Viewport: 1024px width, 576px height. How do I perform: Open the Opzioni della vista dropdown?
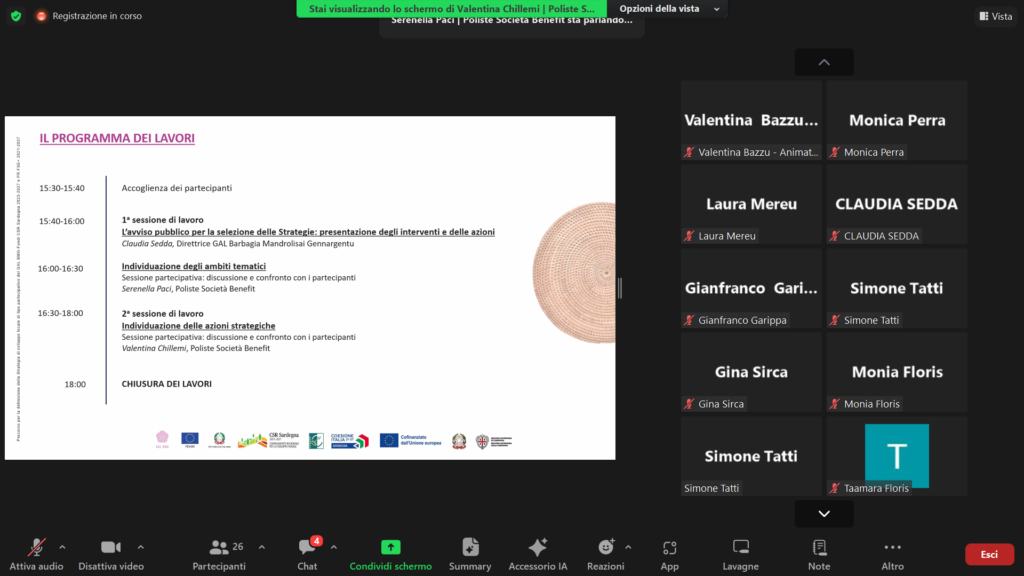[666, 8]
